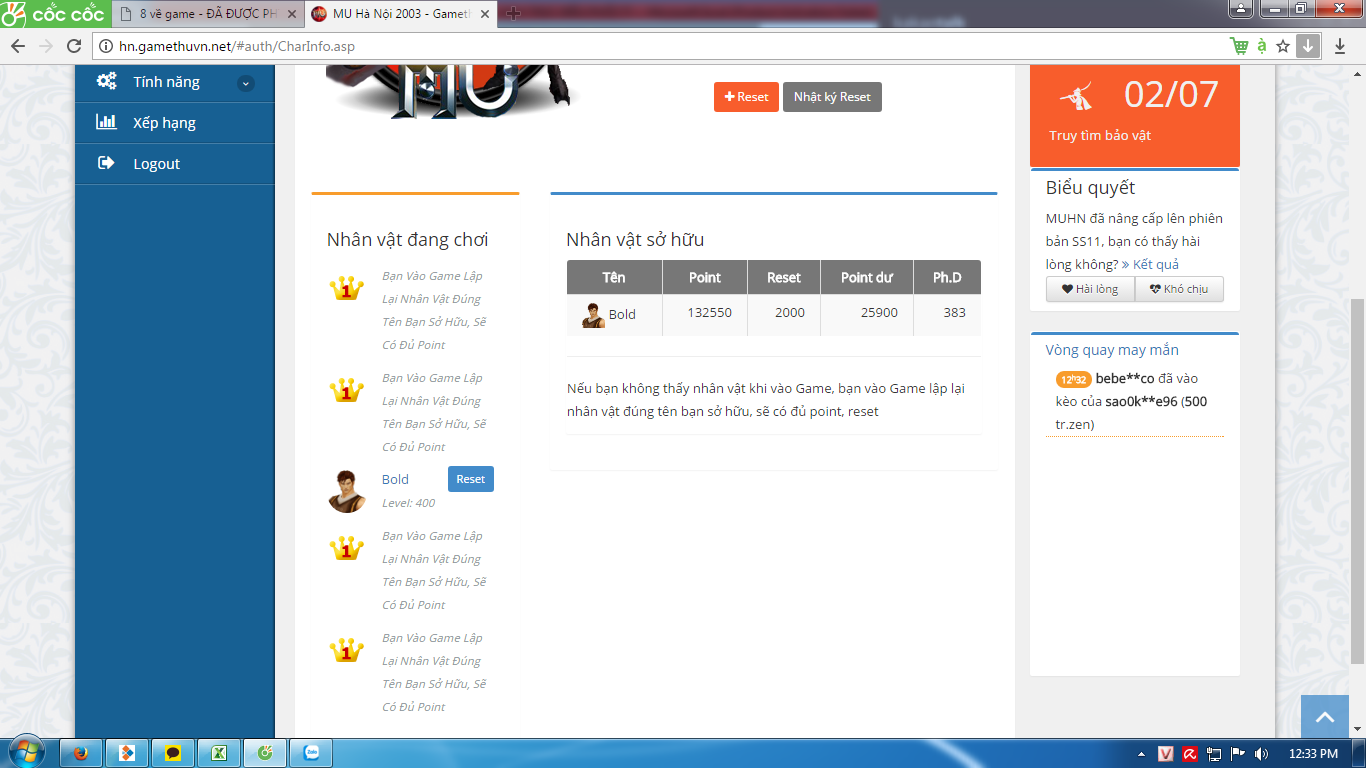The width and height of the screenshot is (1366, 768).
Task: Click the Bold character avatar in table
Action: pyautogui.click(x=593, y=315)
